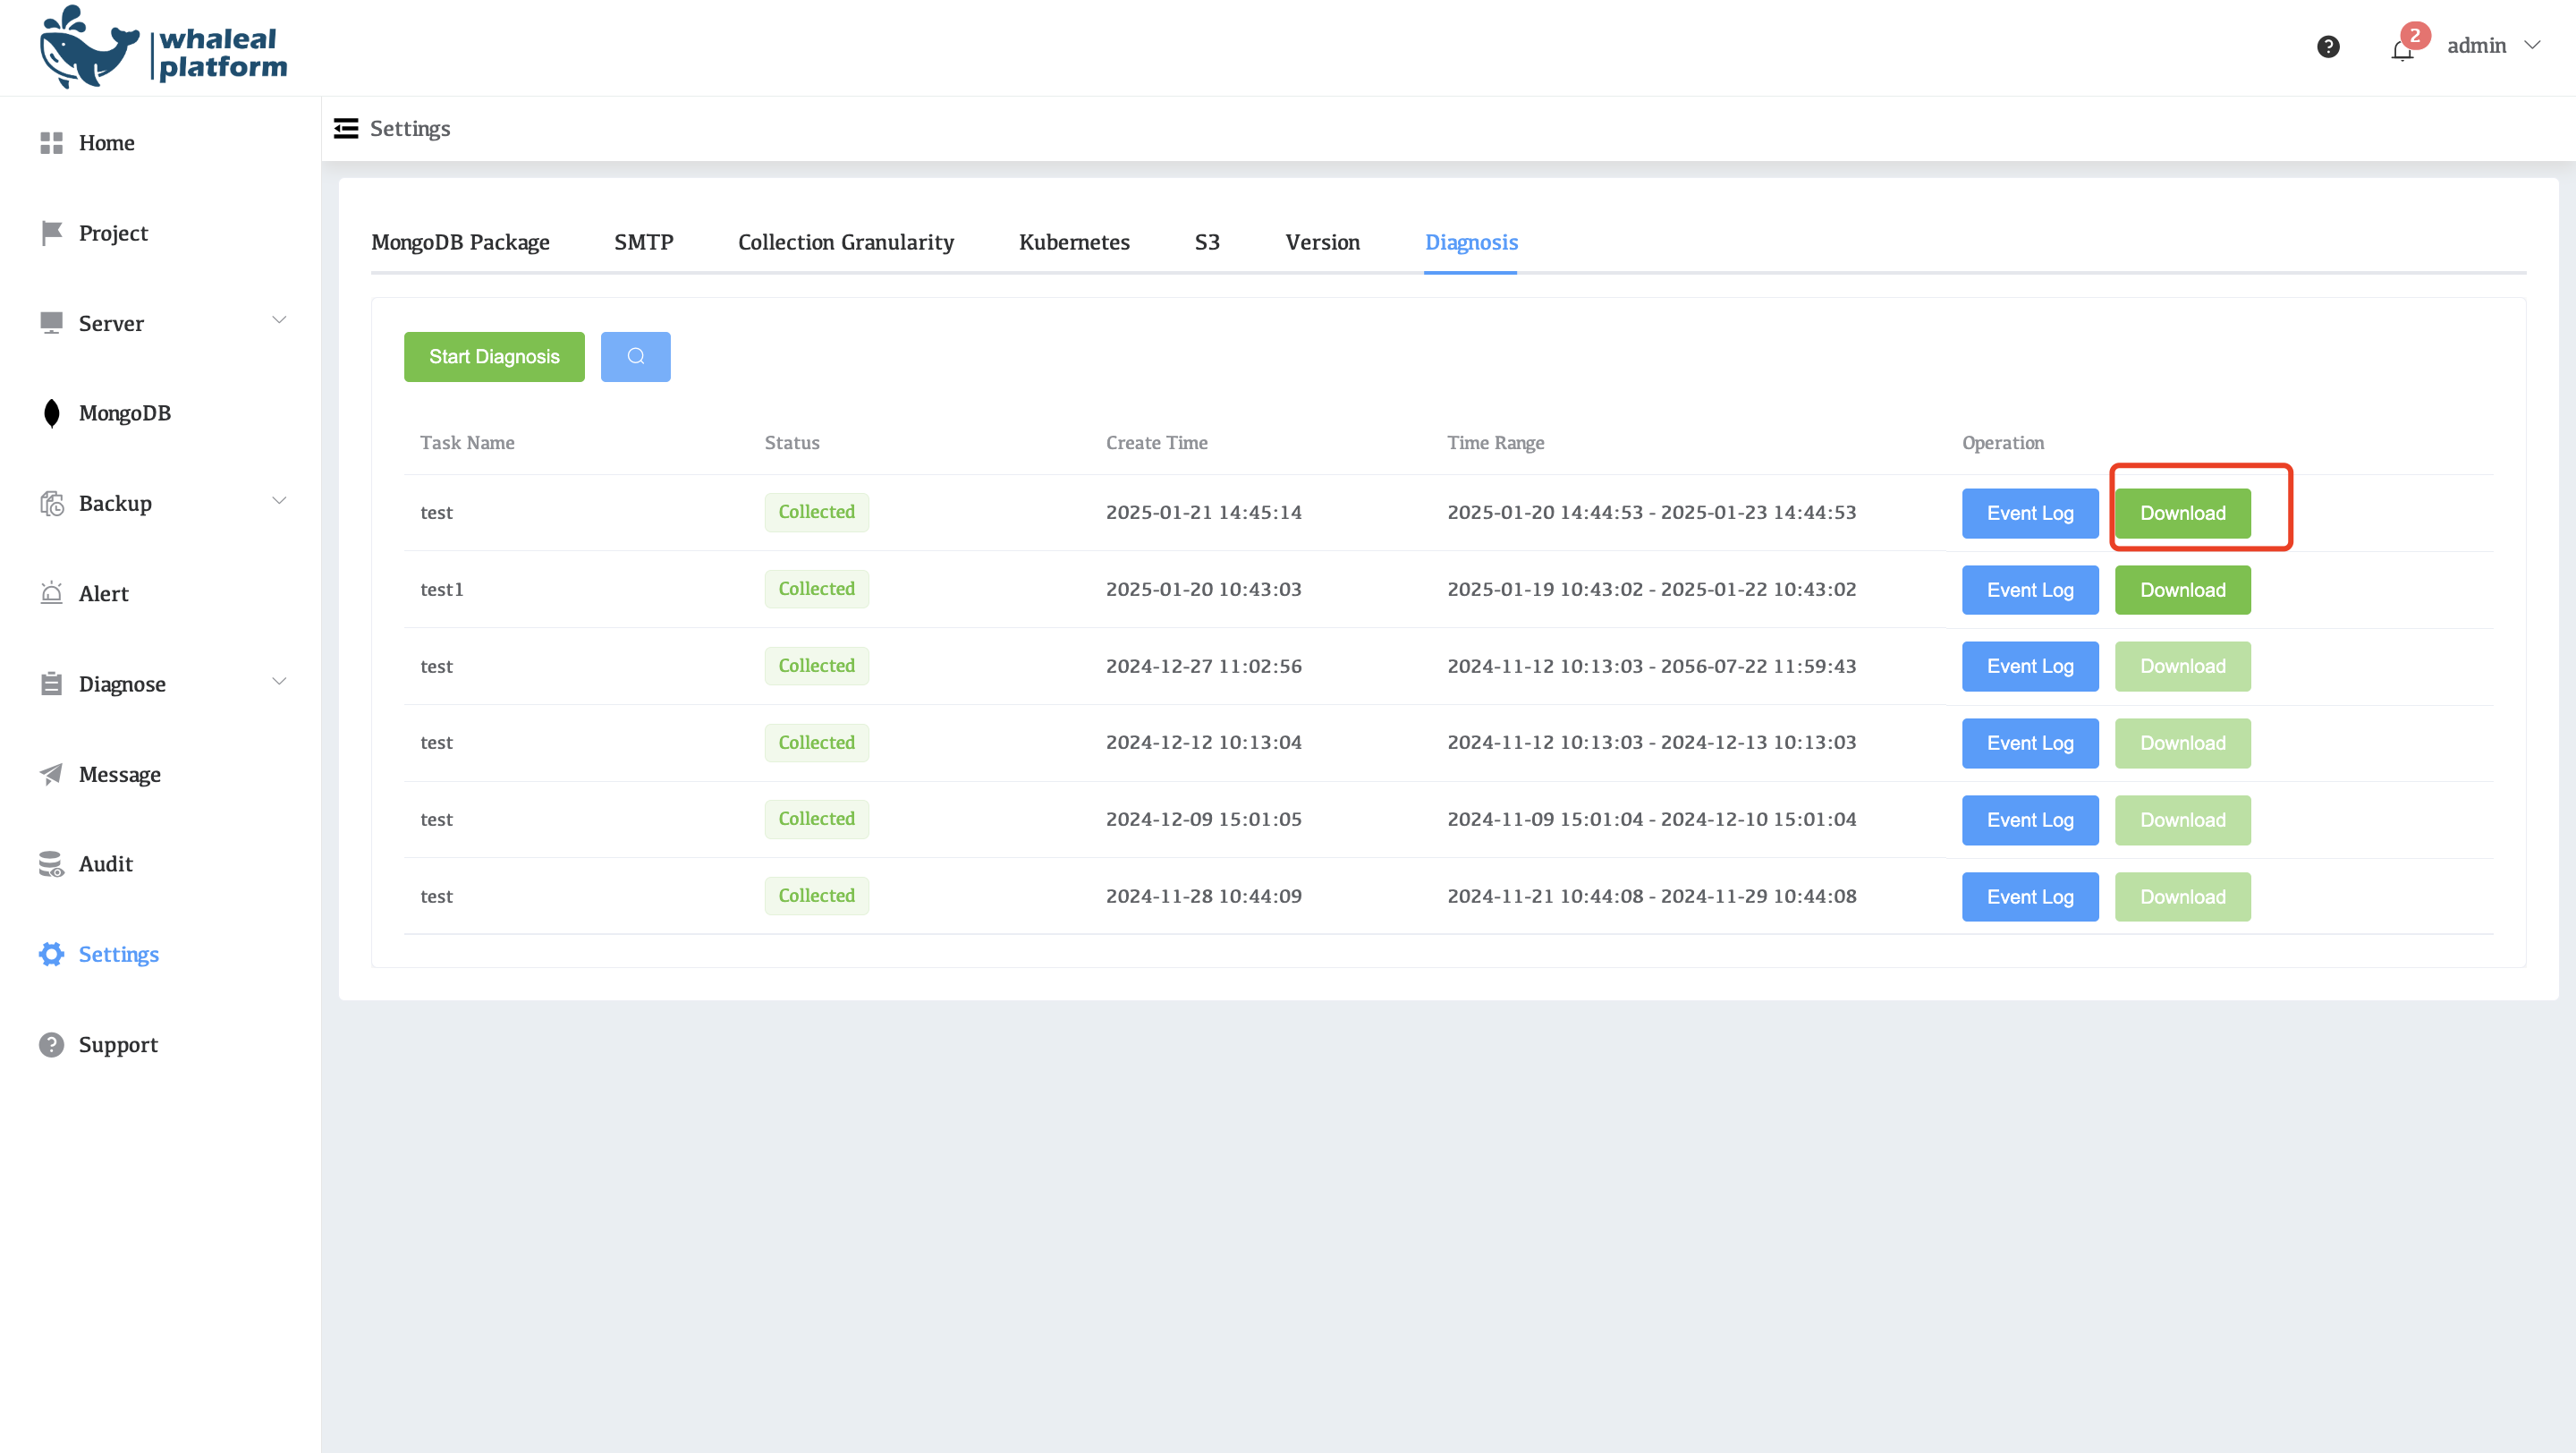Download the test1 diagnosis result
Screen dimensions: 2576x1453
tap(2182, 589)
